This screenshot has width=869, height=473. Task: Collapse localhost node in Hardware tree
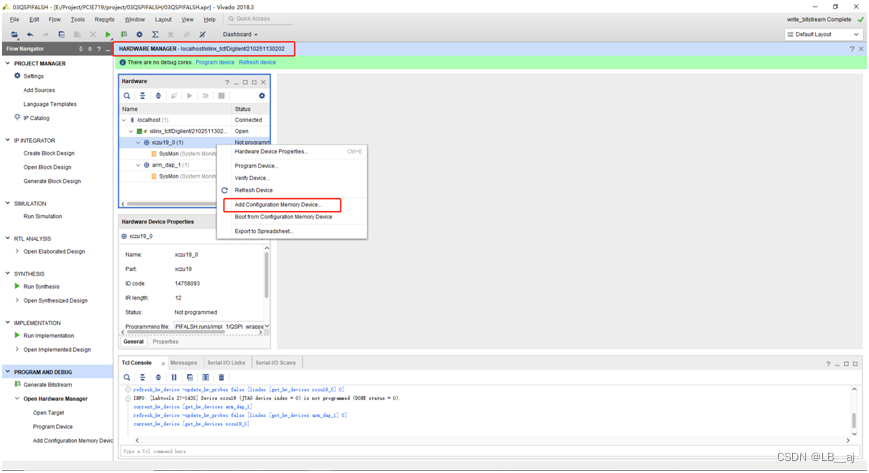pos(124,120)
